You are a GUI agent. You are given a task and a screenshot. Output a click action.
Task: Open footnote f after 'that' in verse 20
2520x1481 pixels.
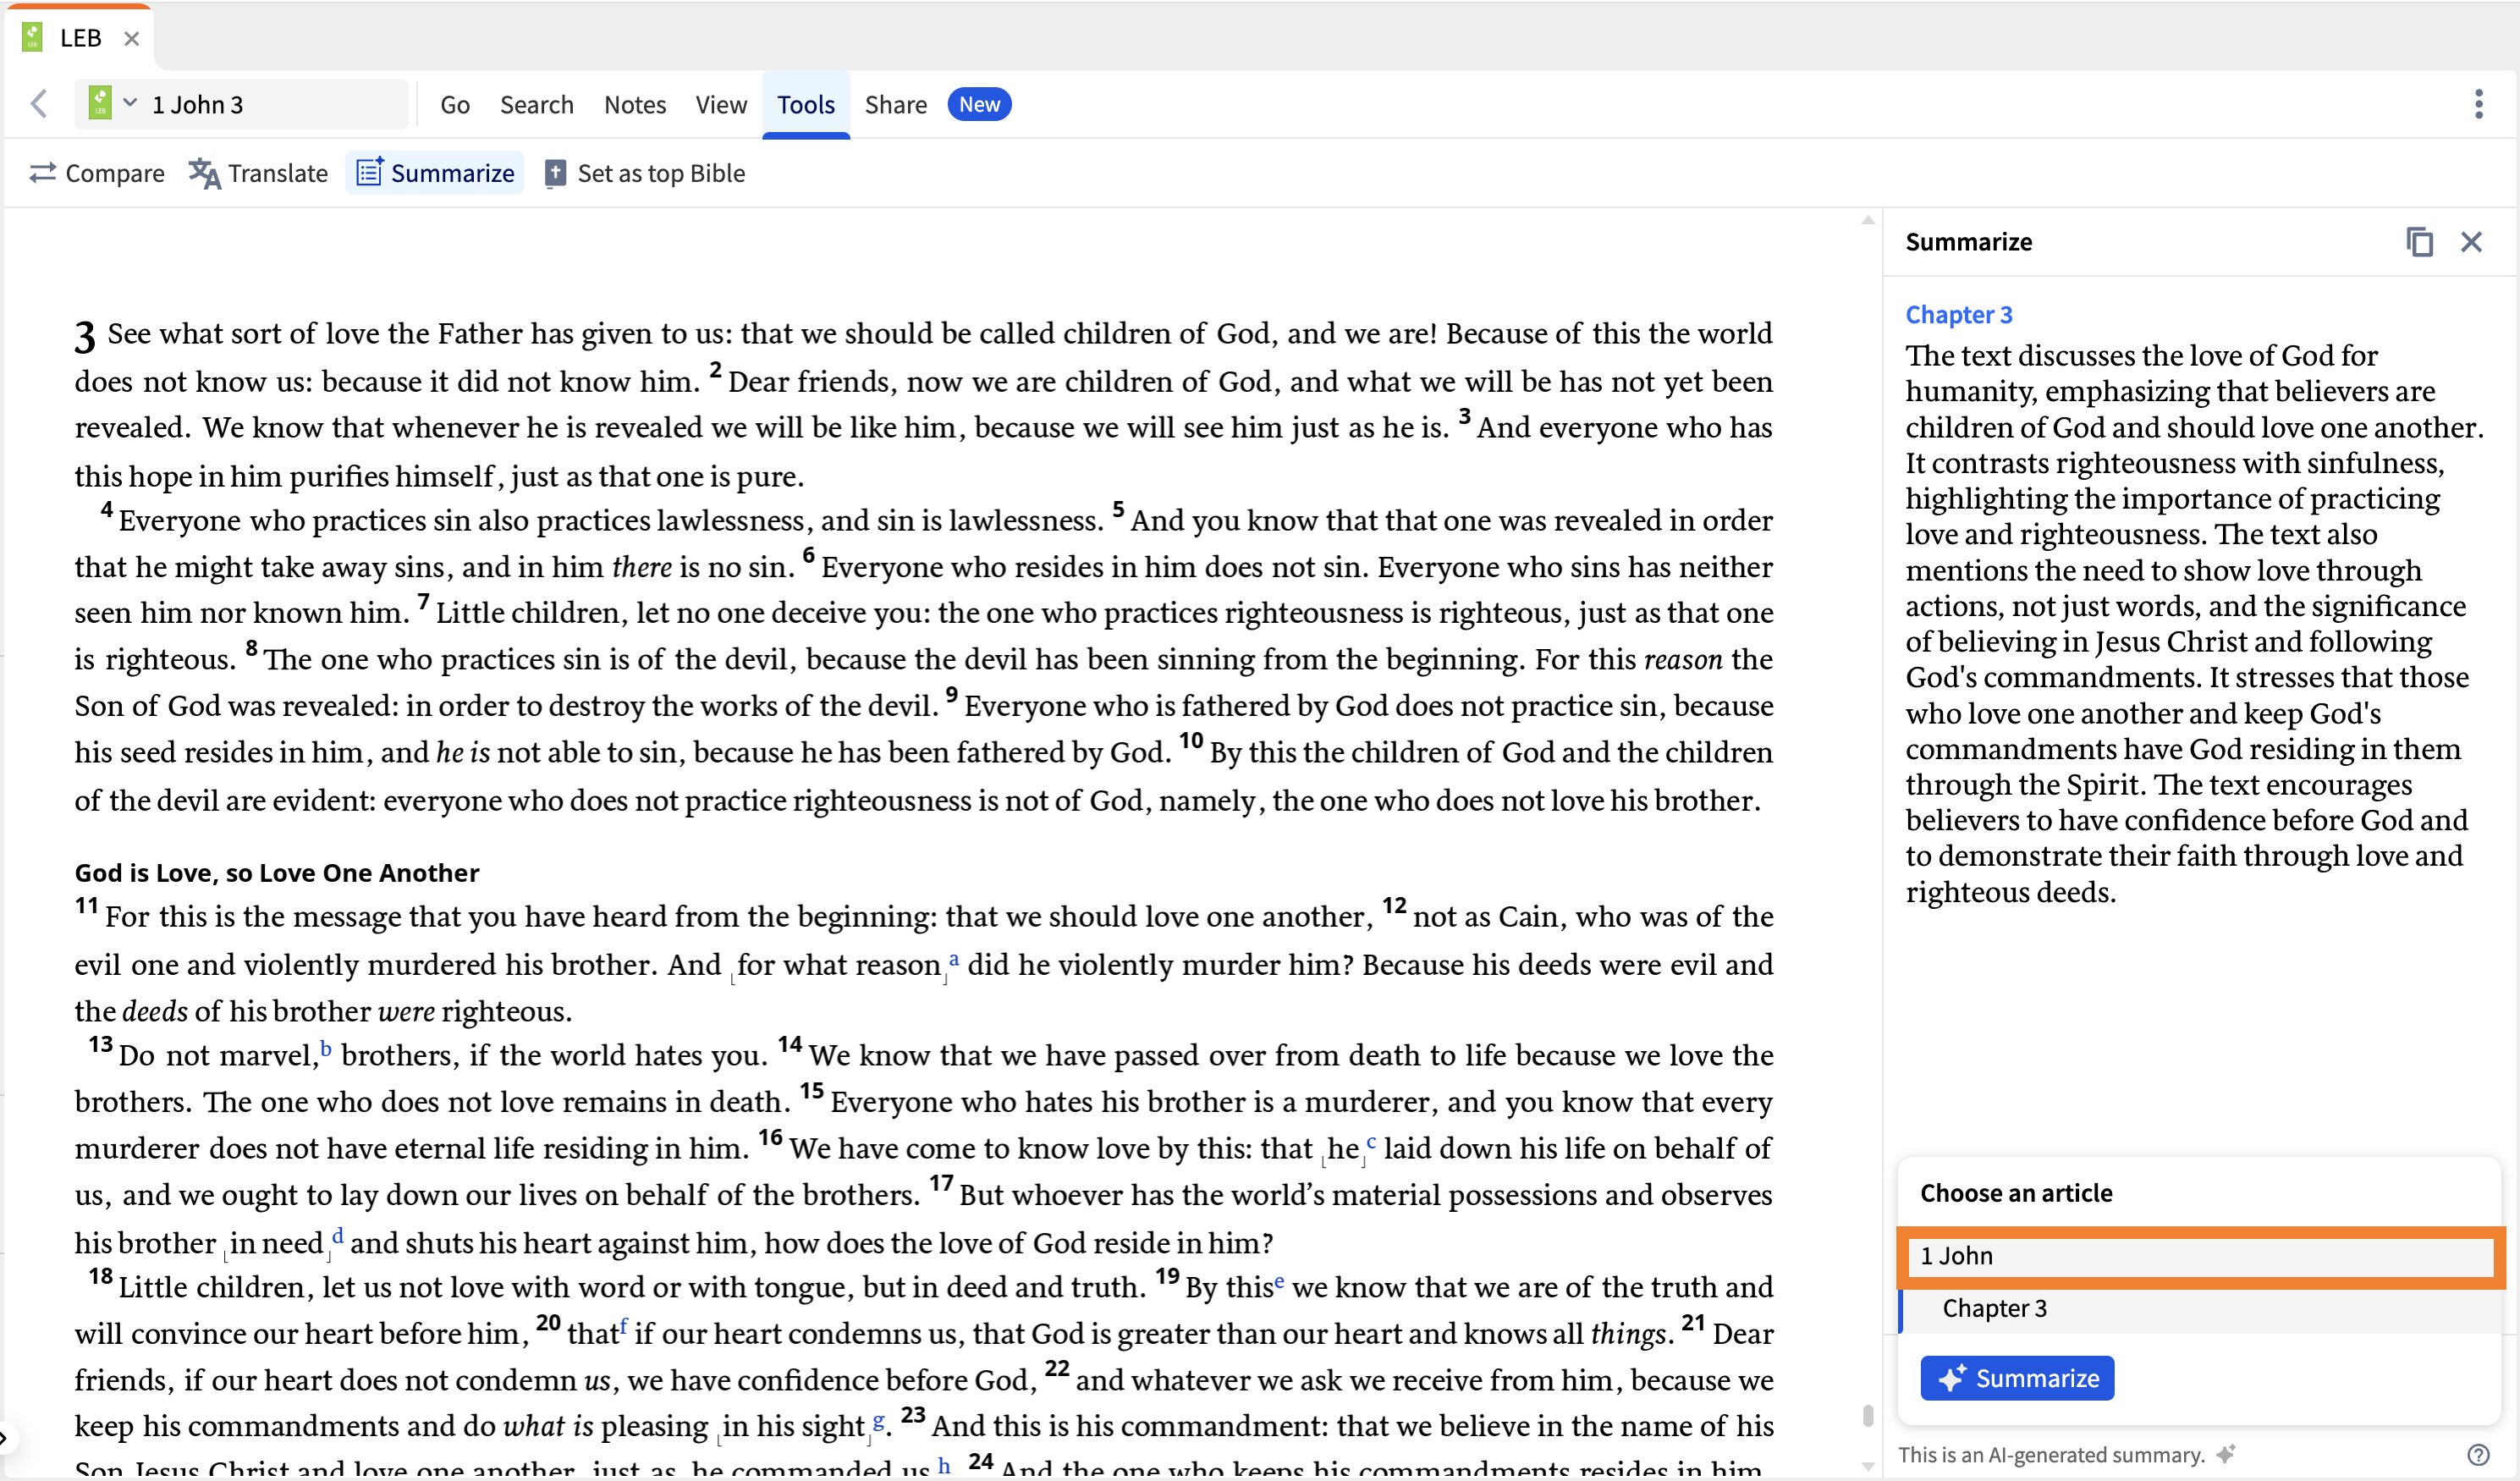(624, 1326)
